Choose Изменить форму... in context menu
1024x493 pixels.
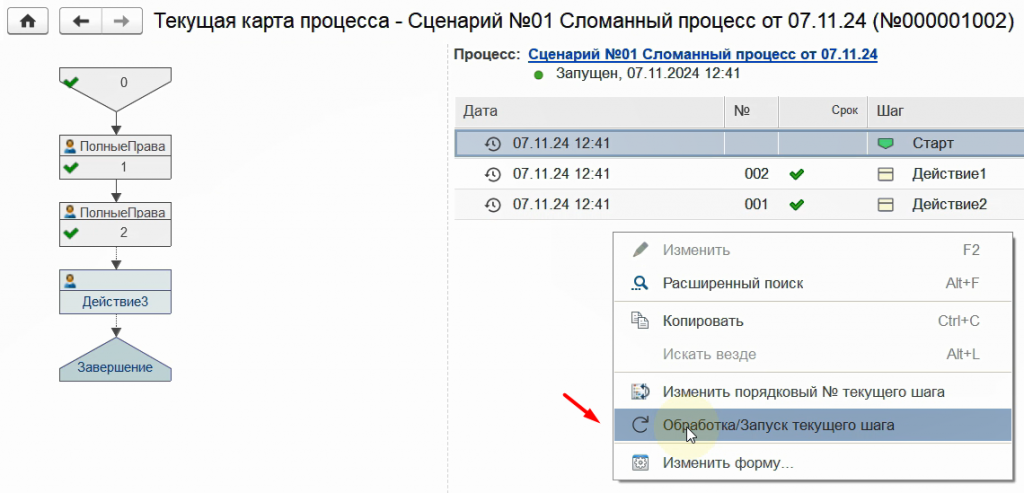812,463
